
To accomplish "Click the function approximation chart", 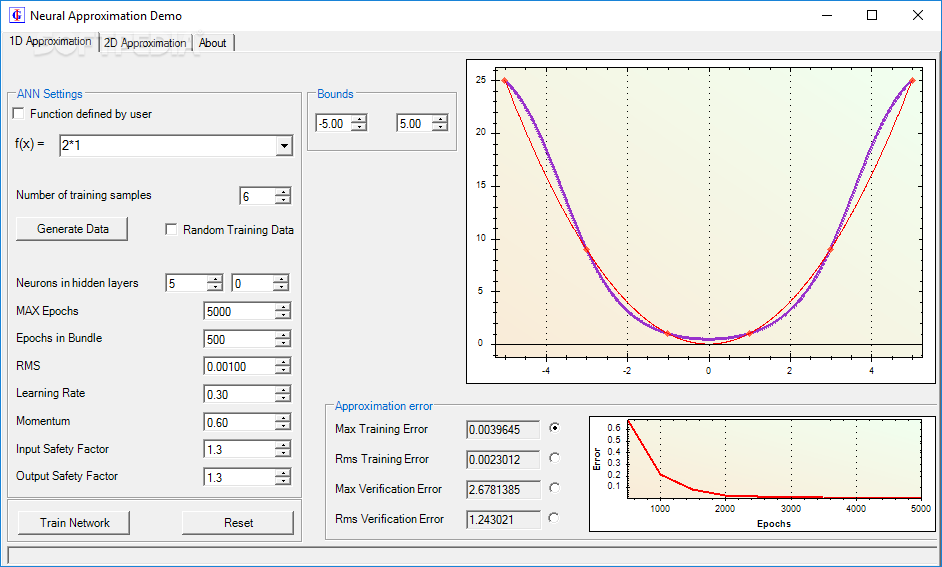I will tap(701, 222).
